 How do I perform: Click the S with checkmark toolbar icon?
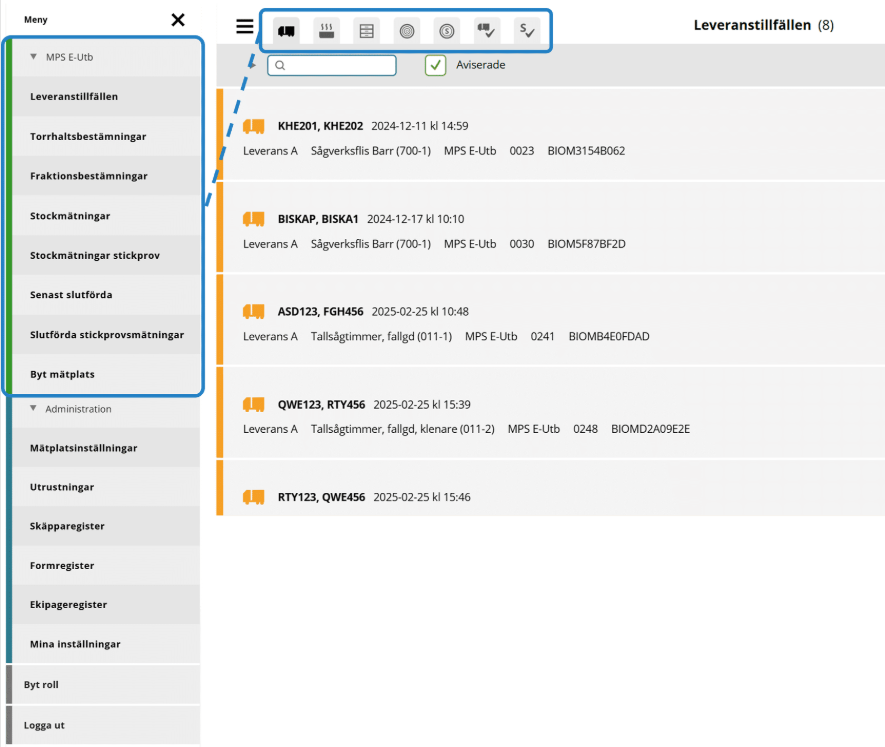[x=527, y=31]
